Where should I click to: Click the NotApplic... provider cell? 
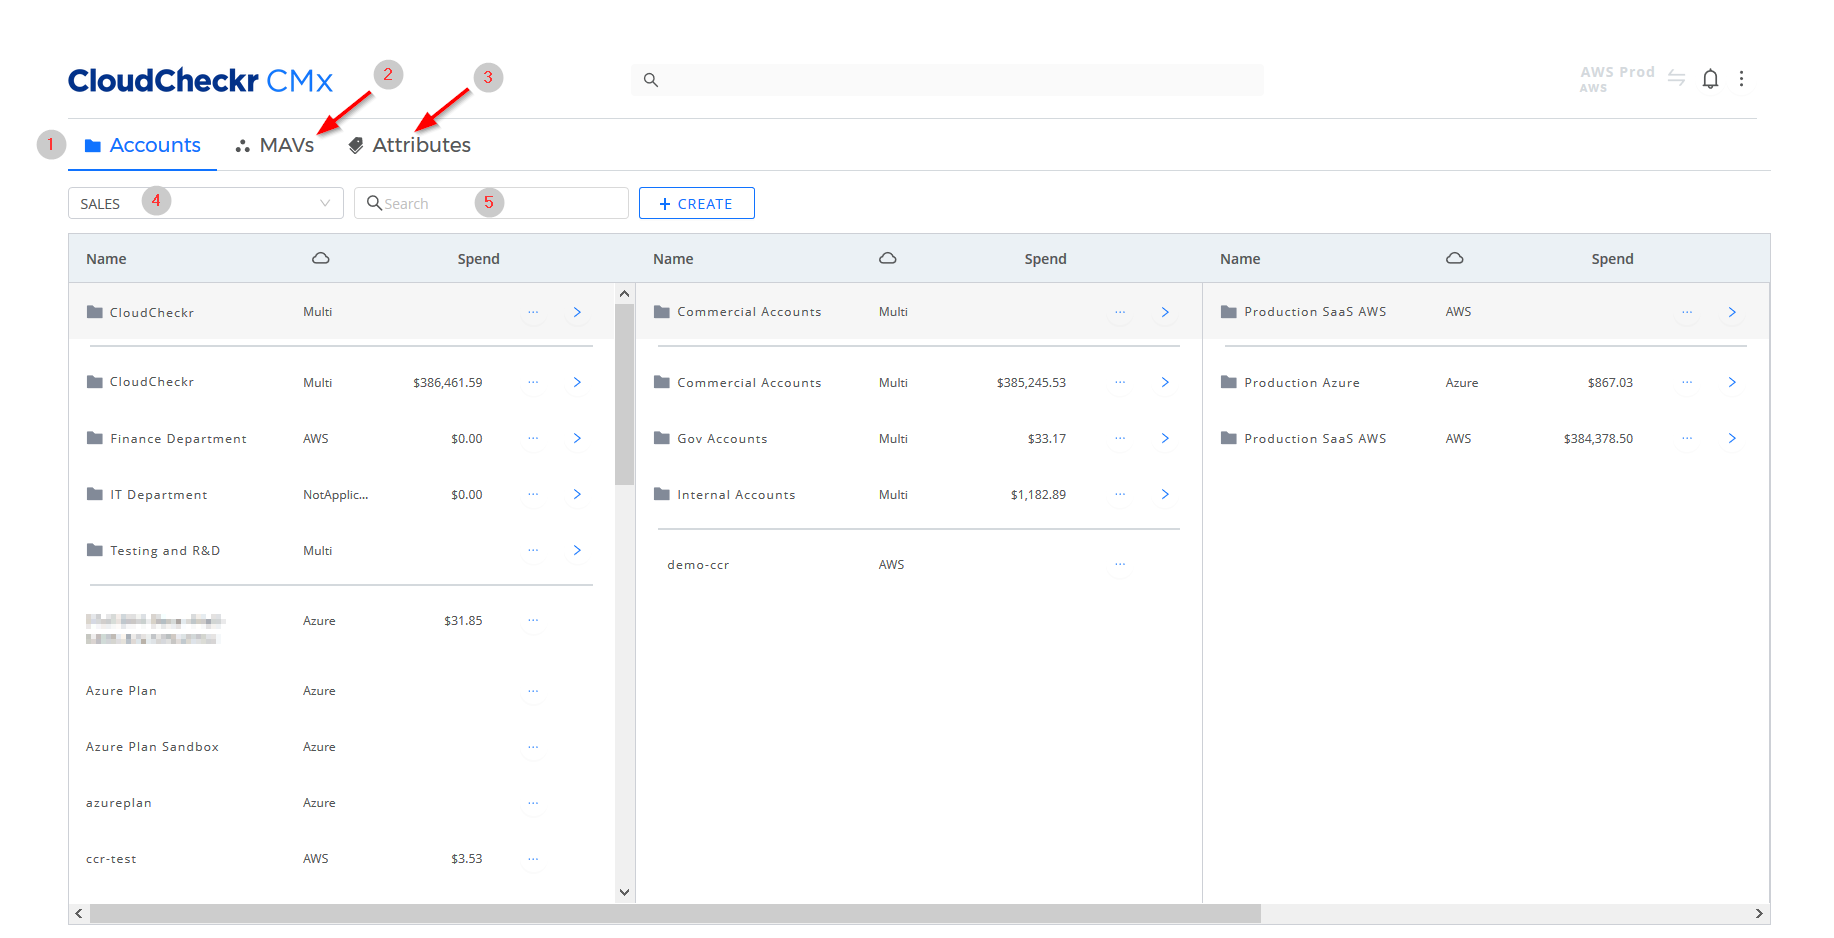point(335,494)
